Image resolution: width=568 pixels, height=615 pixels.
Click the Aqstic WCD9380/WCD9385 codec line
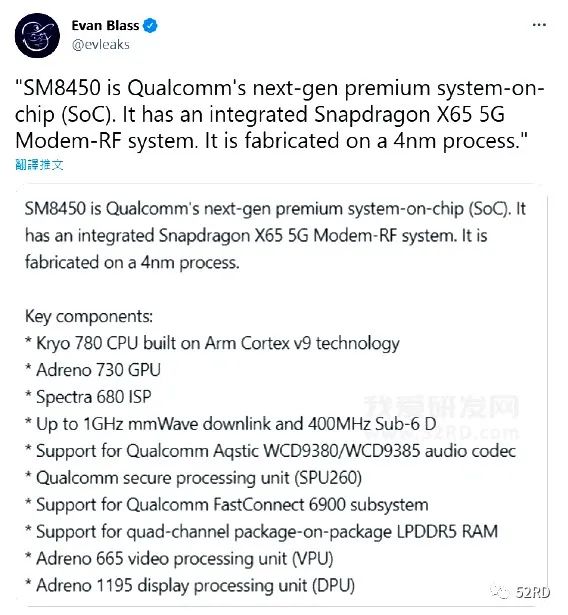pyautogui.click(x=270, y=451)
